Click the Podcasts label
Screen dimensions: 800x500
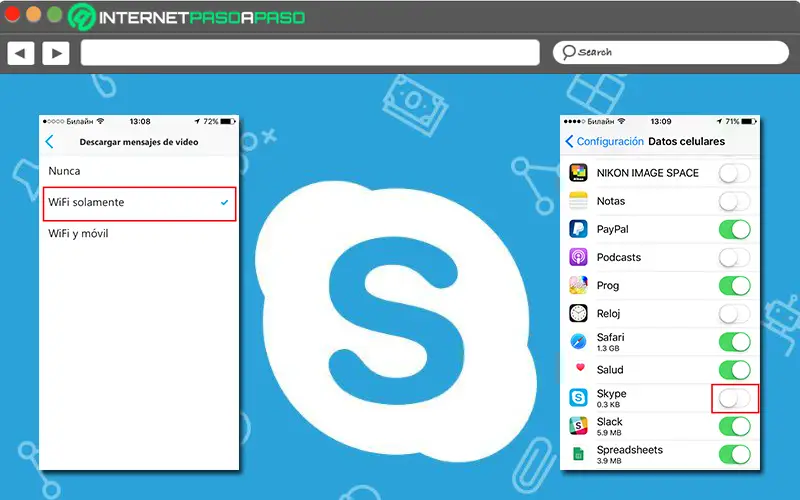click(618, 257)
